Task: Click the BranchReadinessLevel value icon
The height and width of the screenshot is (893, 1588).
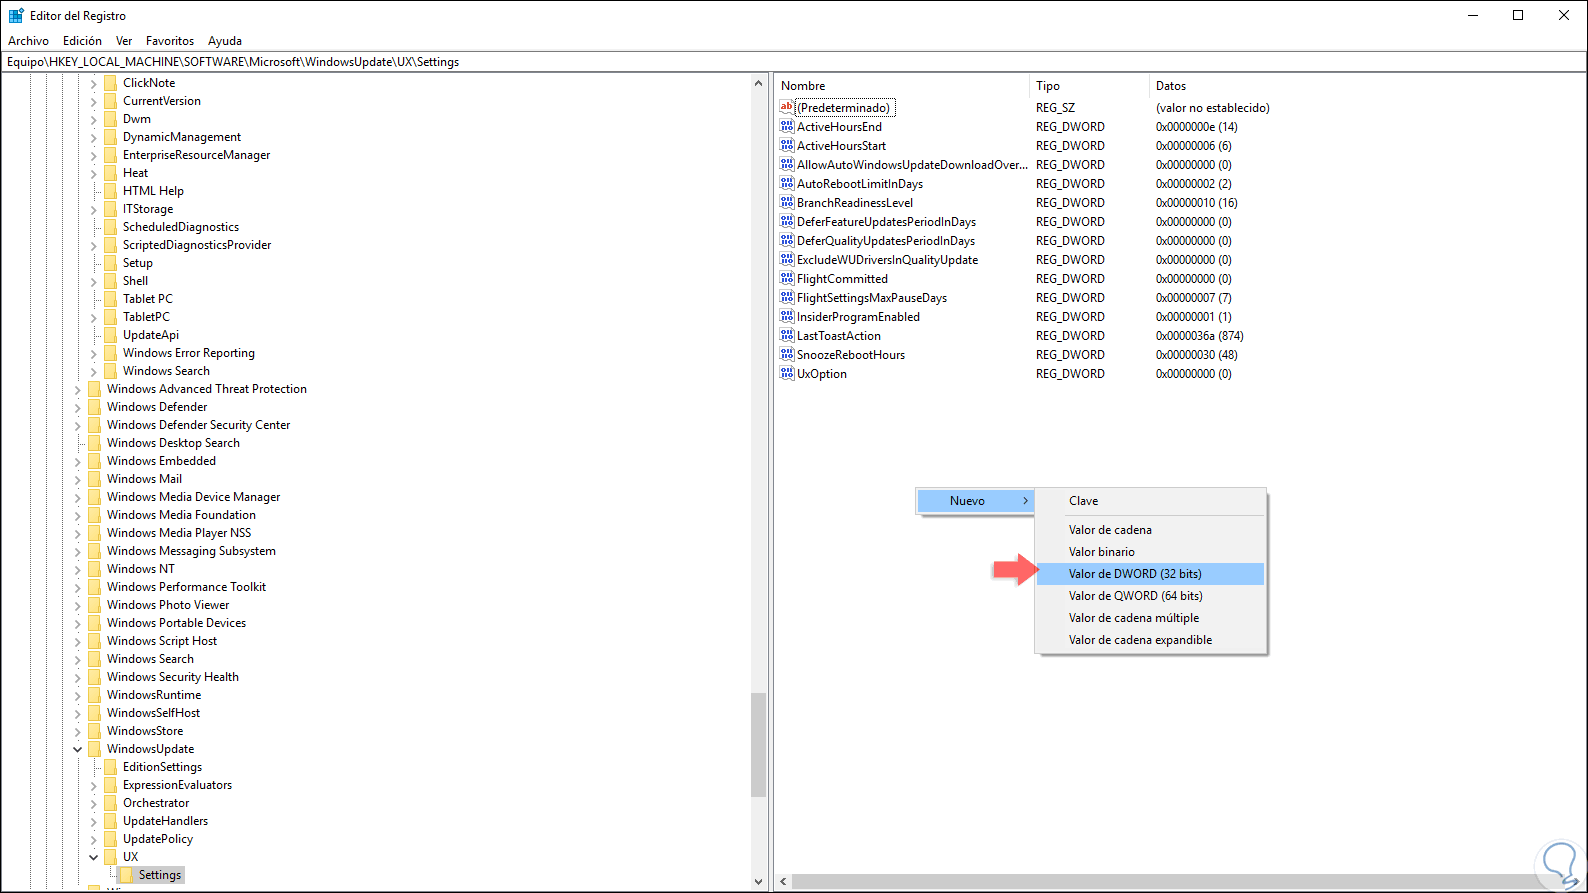Action: (787, 203)
